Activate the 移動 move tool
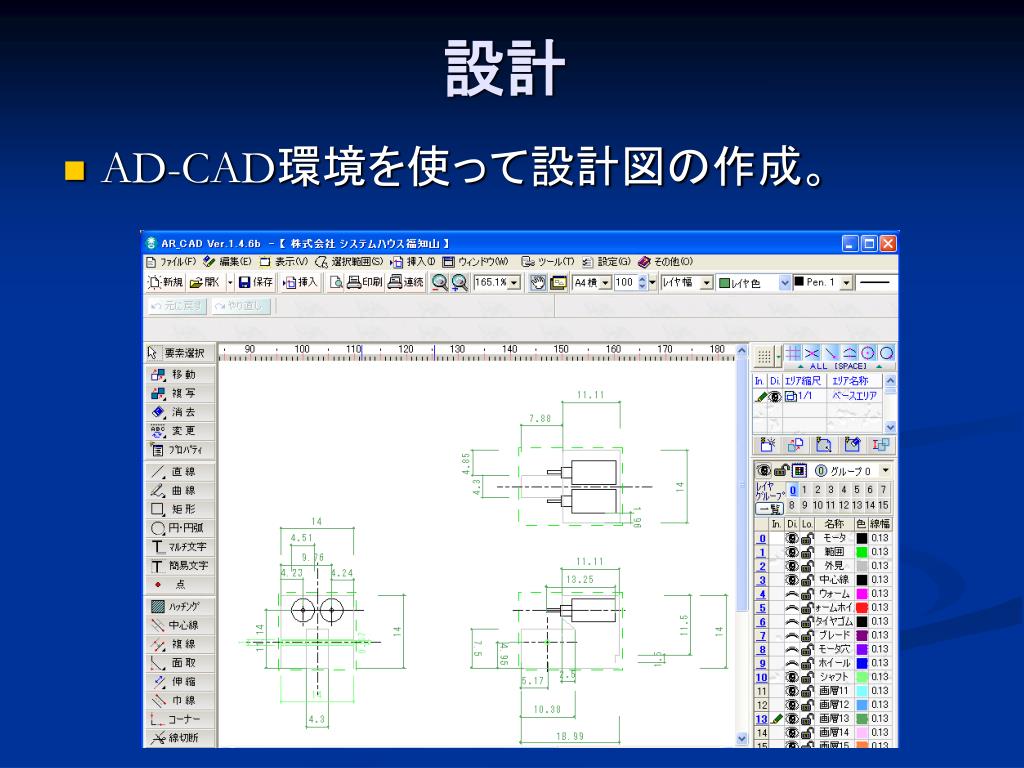This screenshot has height=768, width=1024. click(x=180, y=374)
